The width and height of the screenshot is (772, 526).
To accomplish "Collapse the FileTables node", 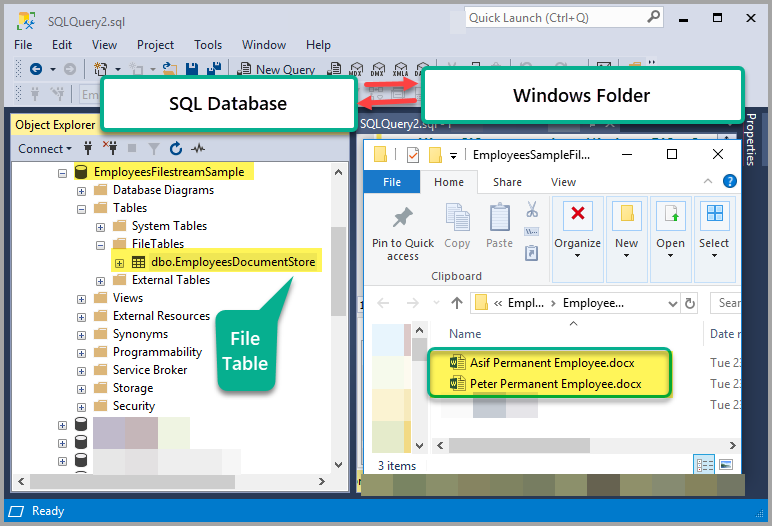I will coord(100,245).
